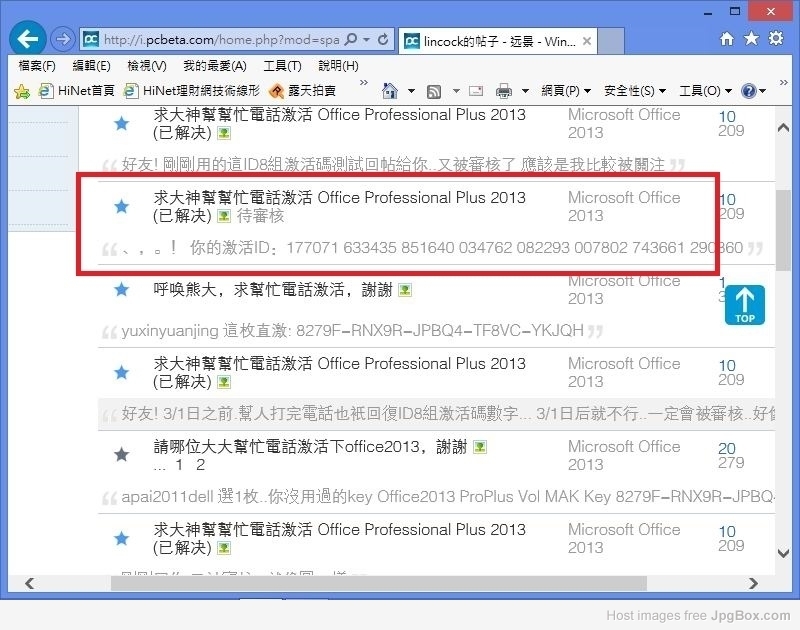Open the Home icon in command bar
Viewport: 800px width, 630px height.
(390, 91)
